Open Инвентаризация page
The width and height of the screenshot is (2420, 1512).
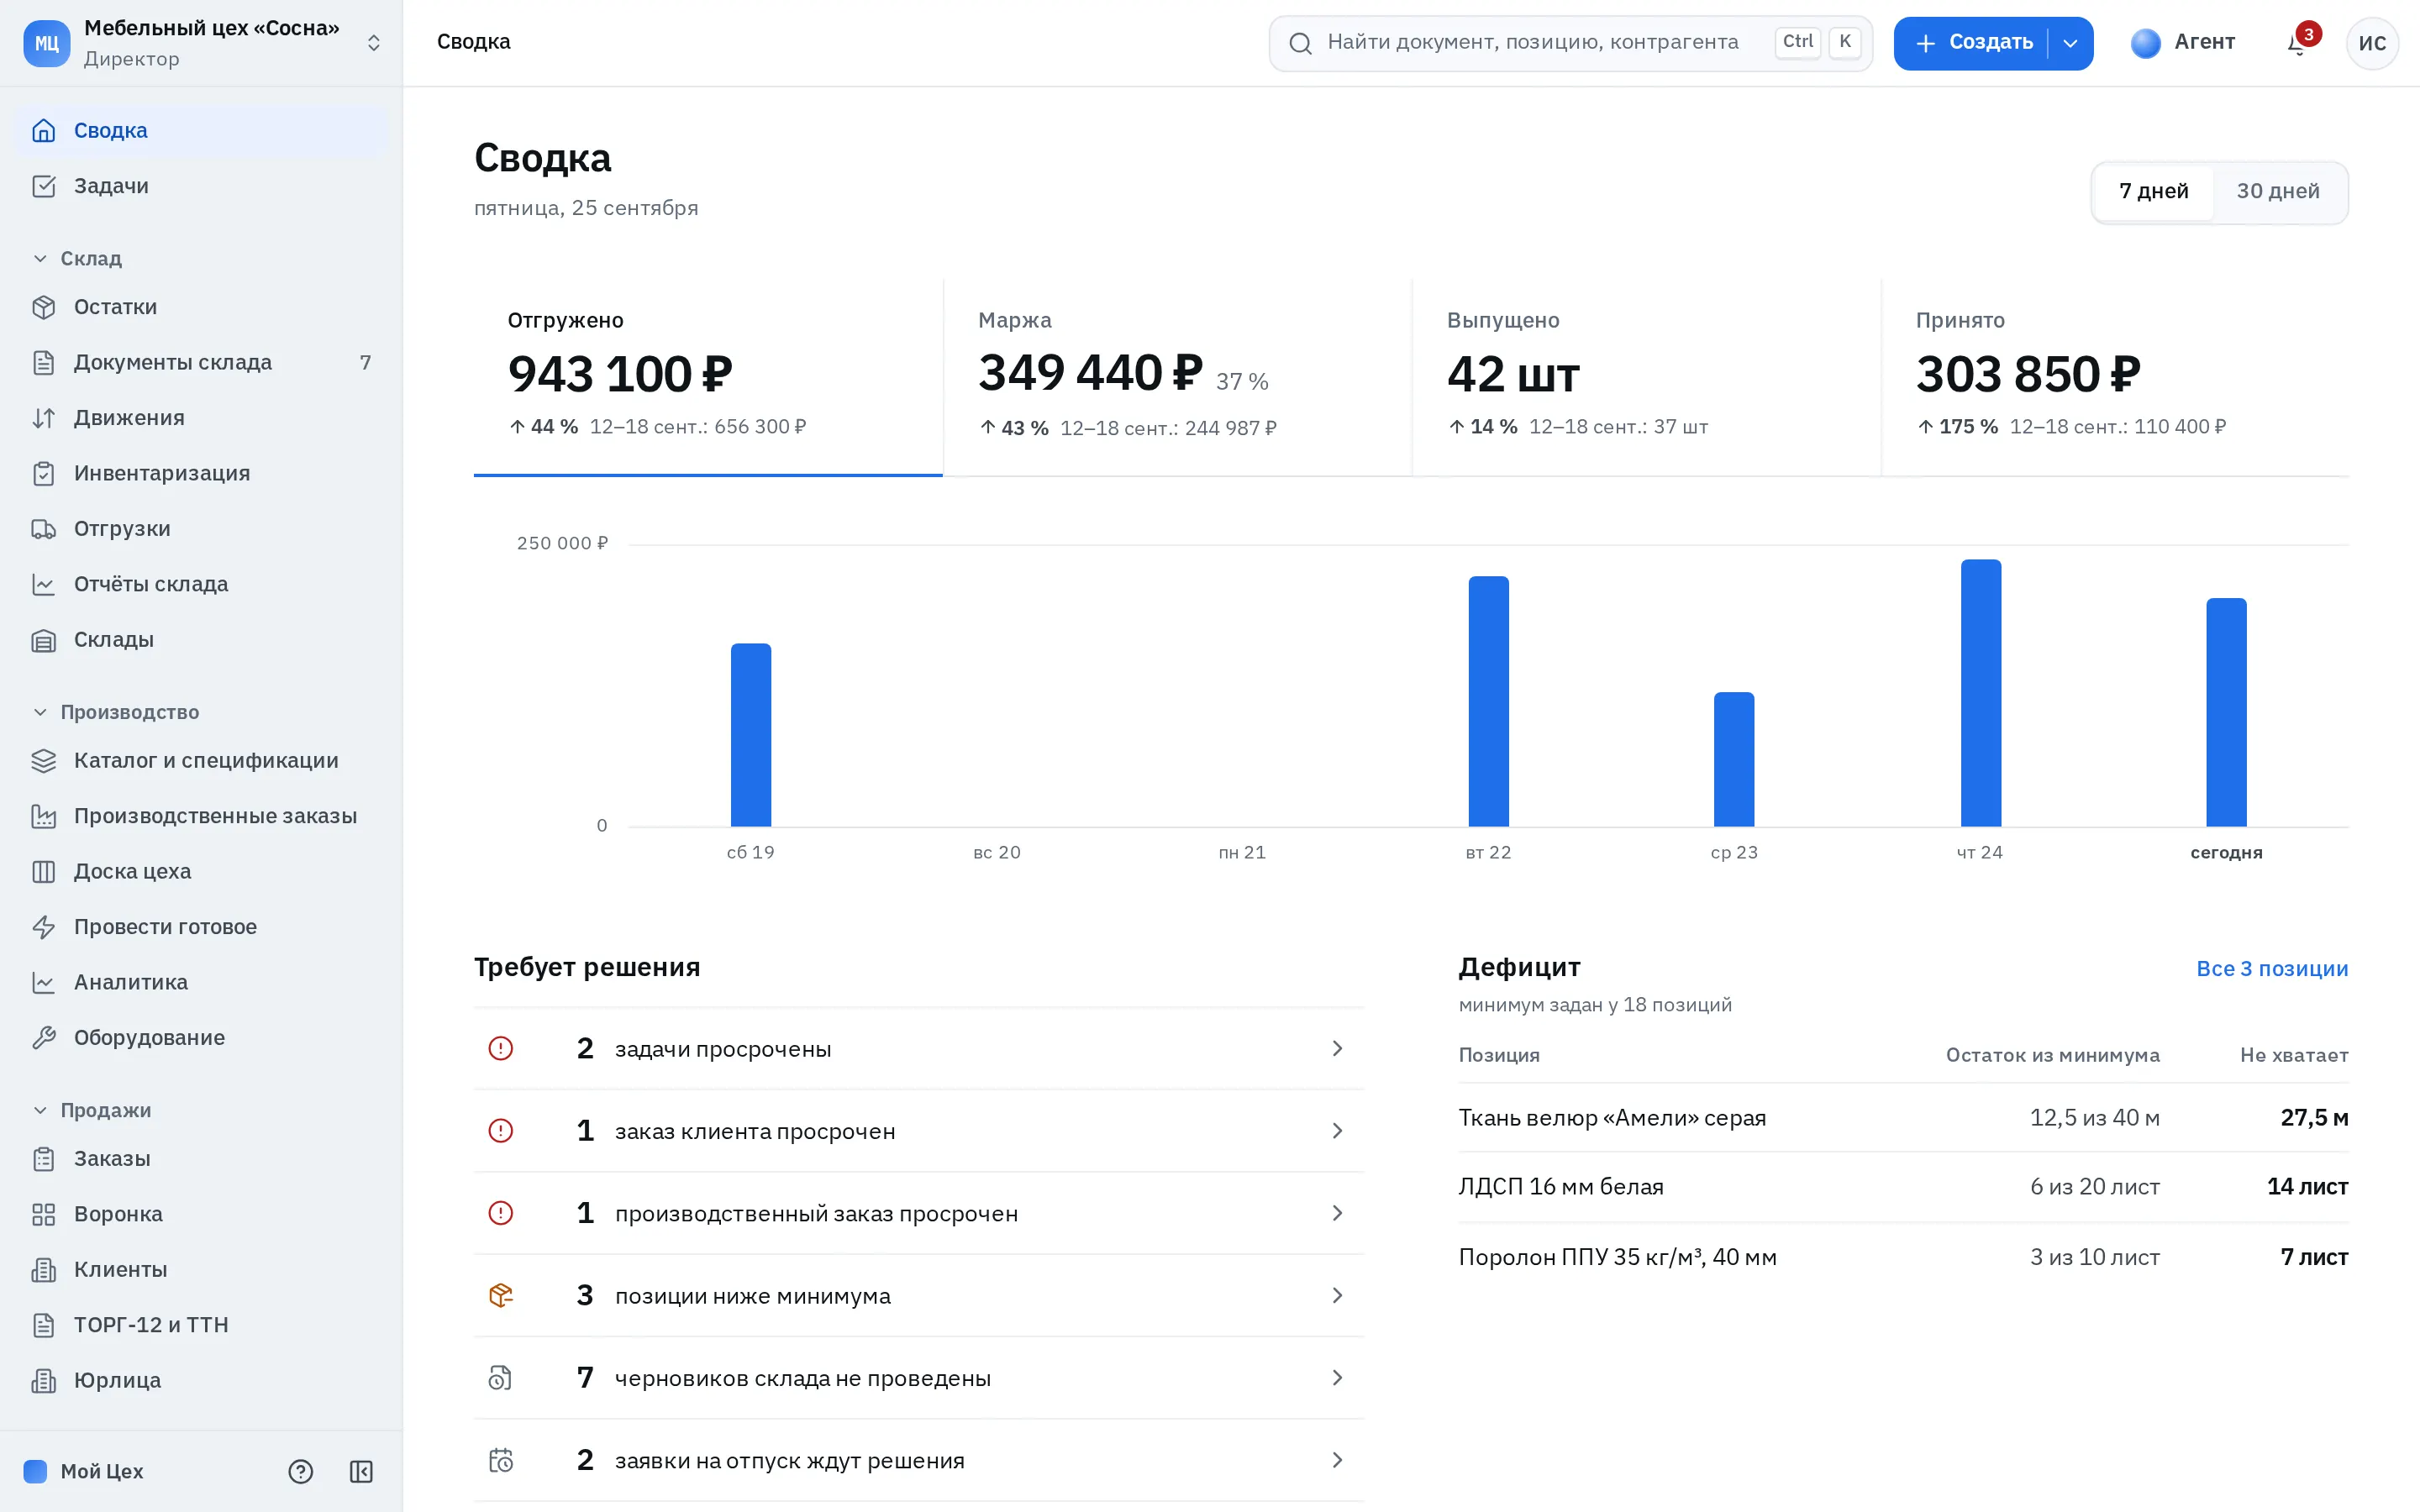202,473
